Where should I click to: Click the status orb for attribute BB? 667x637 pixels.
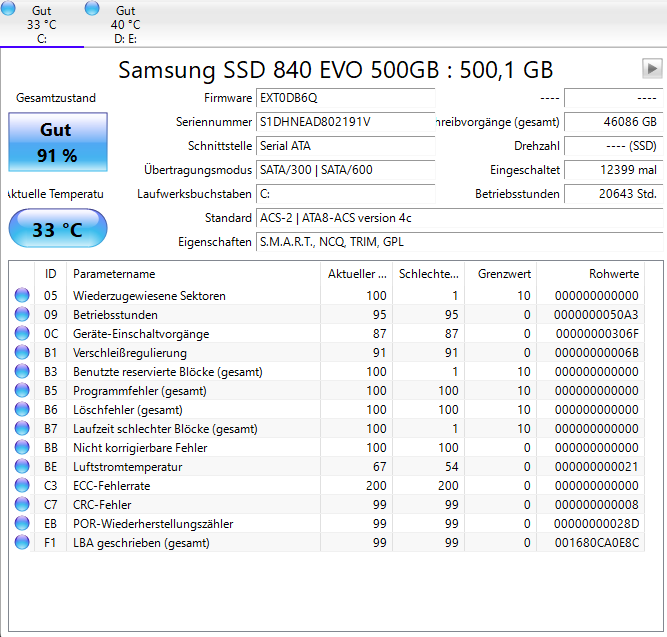click(22, 447)
